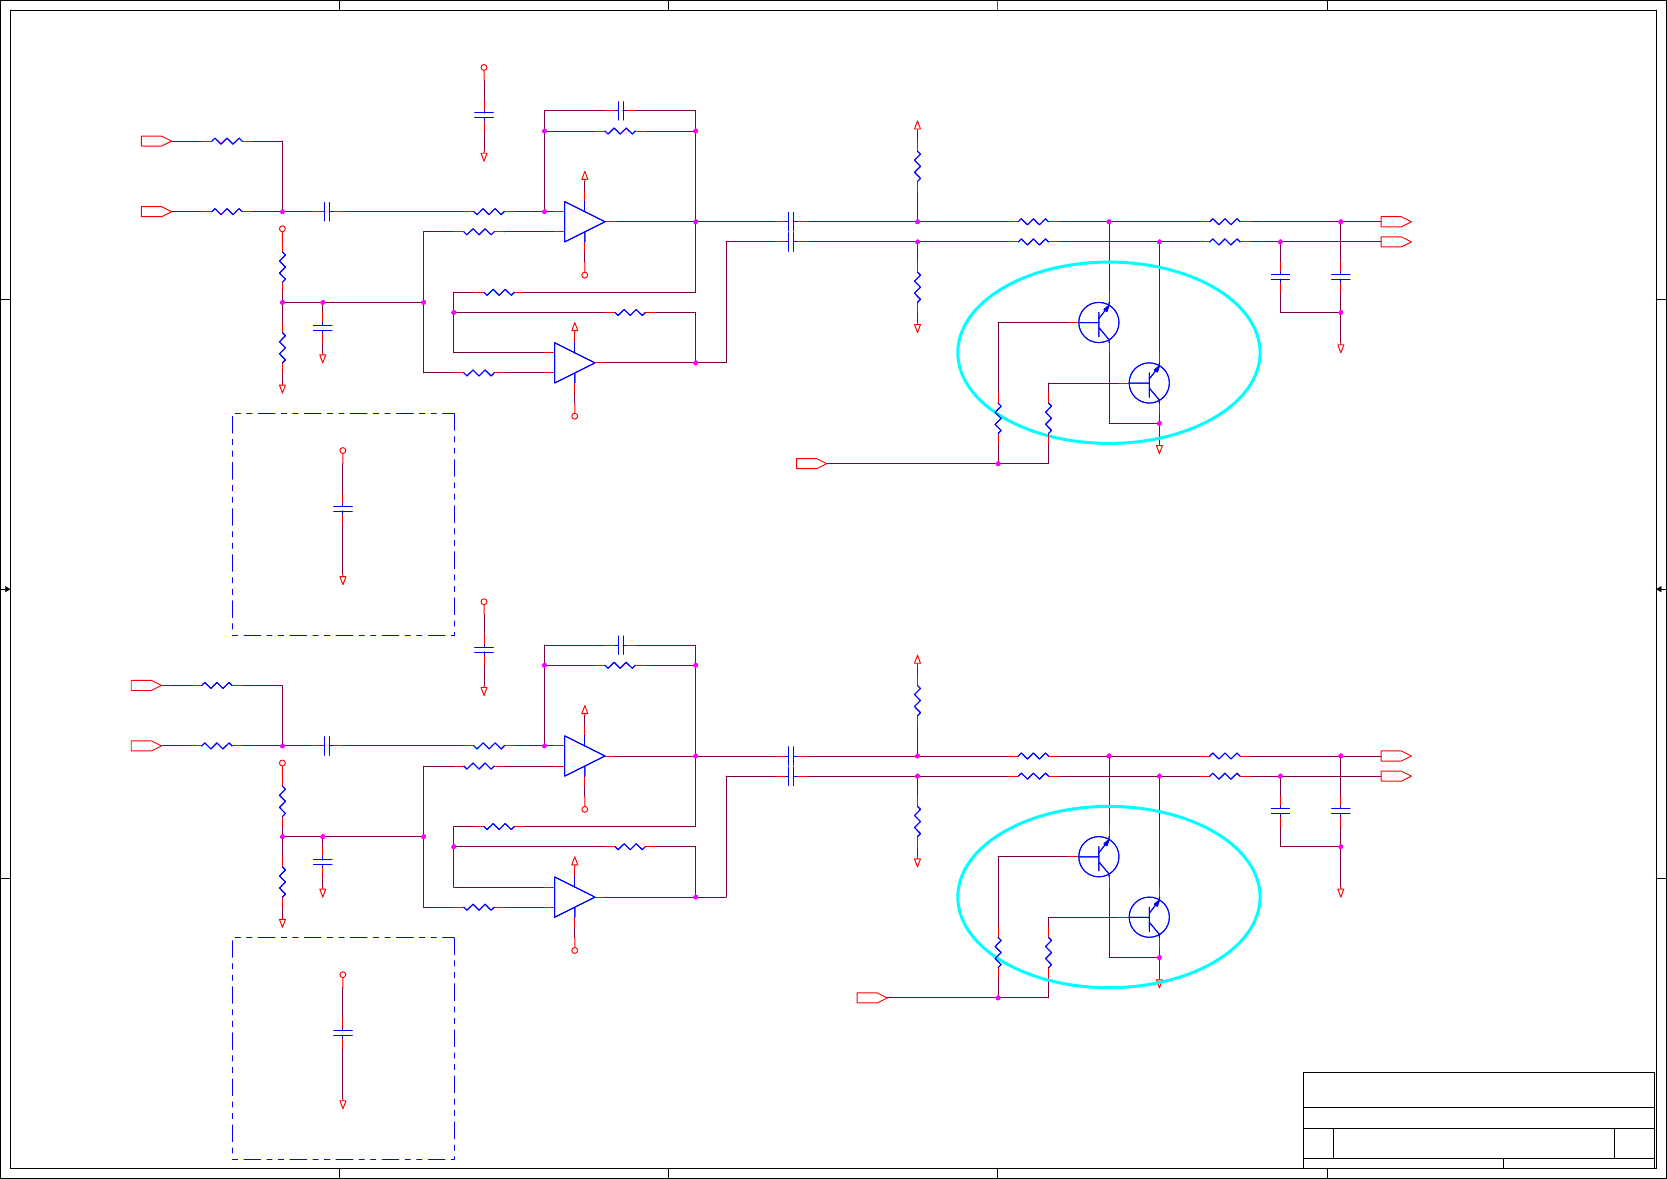1667x1179 pixels.
Task: Select the input coupling capacitor in the top circuit
Action: (327, 211)
